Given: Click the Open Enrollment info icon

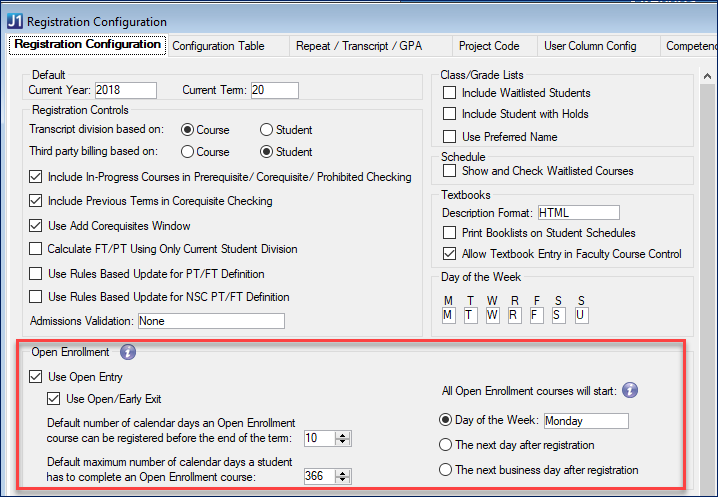Looking at the screenshot, I should point(127,352).
